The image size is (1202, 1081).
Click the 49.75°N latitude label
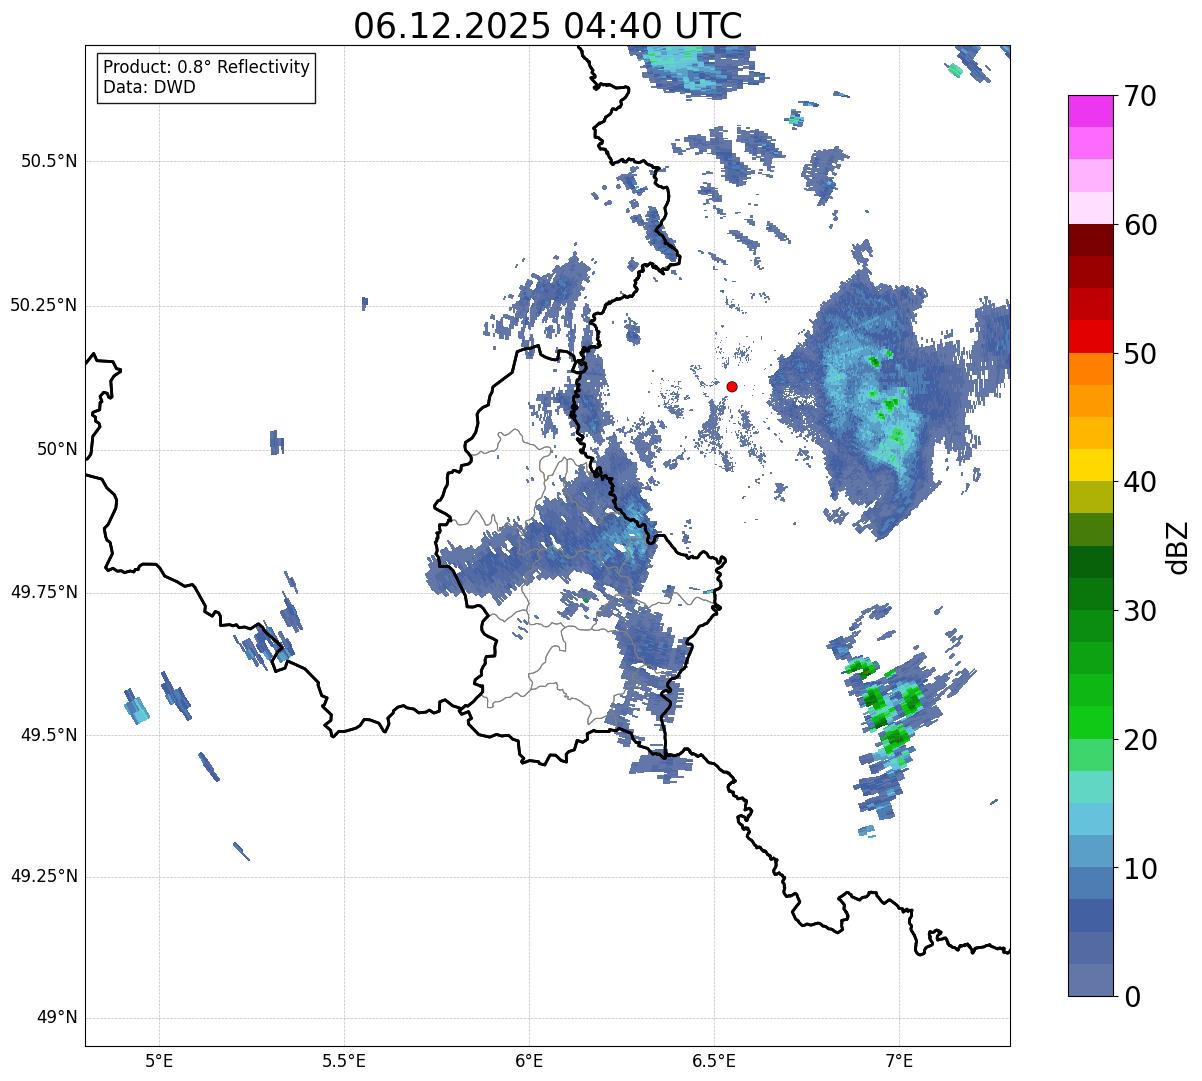coord(43,592)
